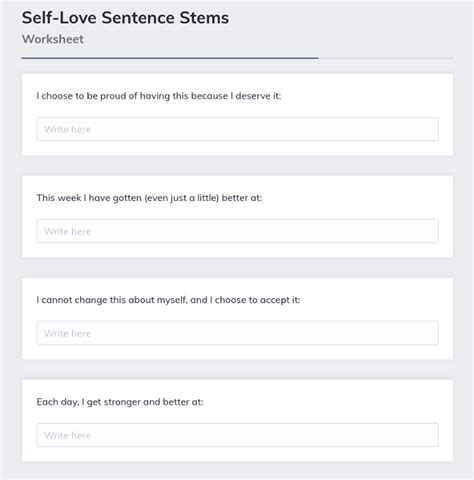Click "Write here" placeholder in the last answer field
This screenshot has height=480, width=474.
67,435
